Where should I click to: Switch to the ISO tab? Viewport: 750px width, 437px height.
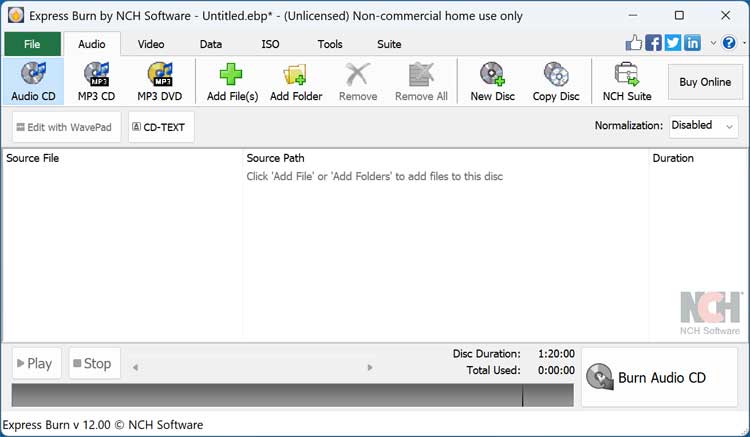[270, 44]
